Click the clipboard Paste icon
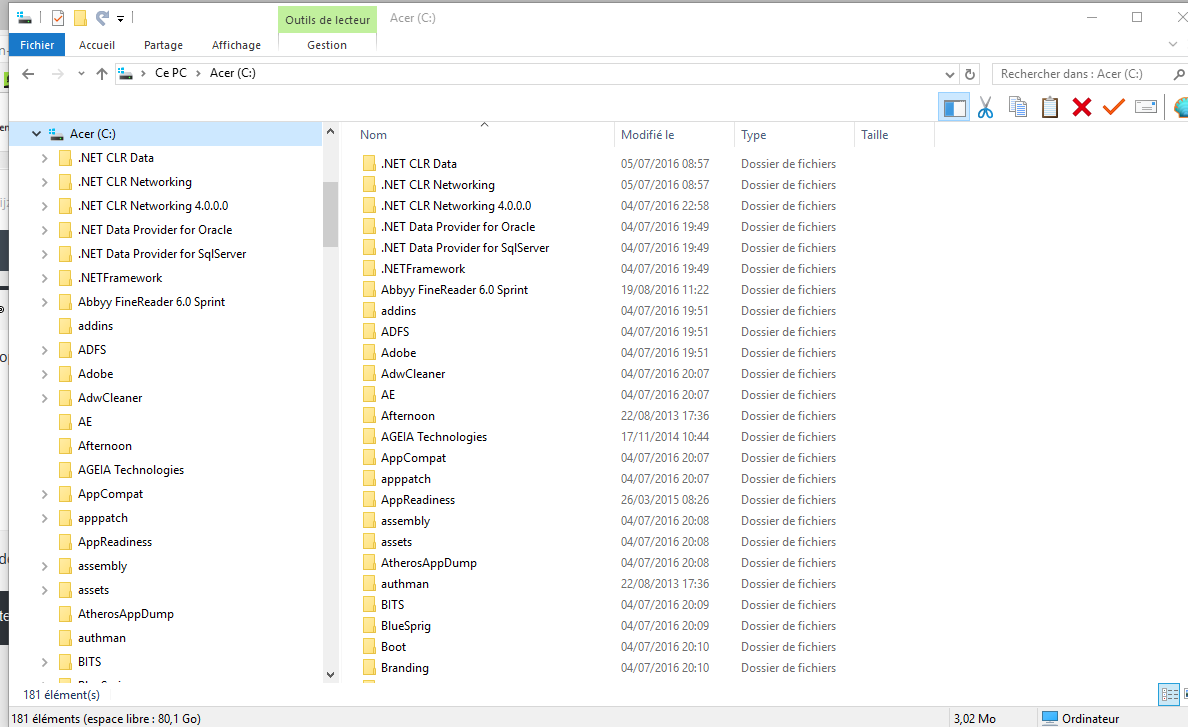Viewport: 1188px width, 727px height. tap(1049, 108)
